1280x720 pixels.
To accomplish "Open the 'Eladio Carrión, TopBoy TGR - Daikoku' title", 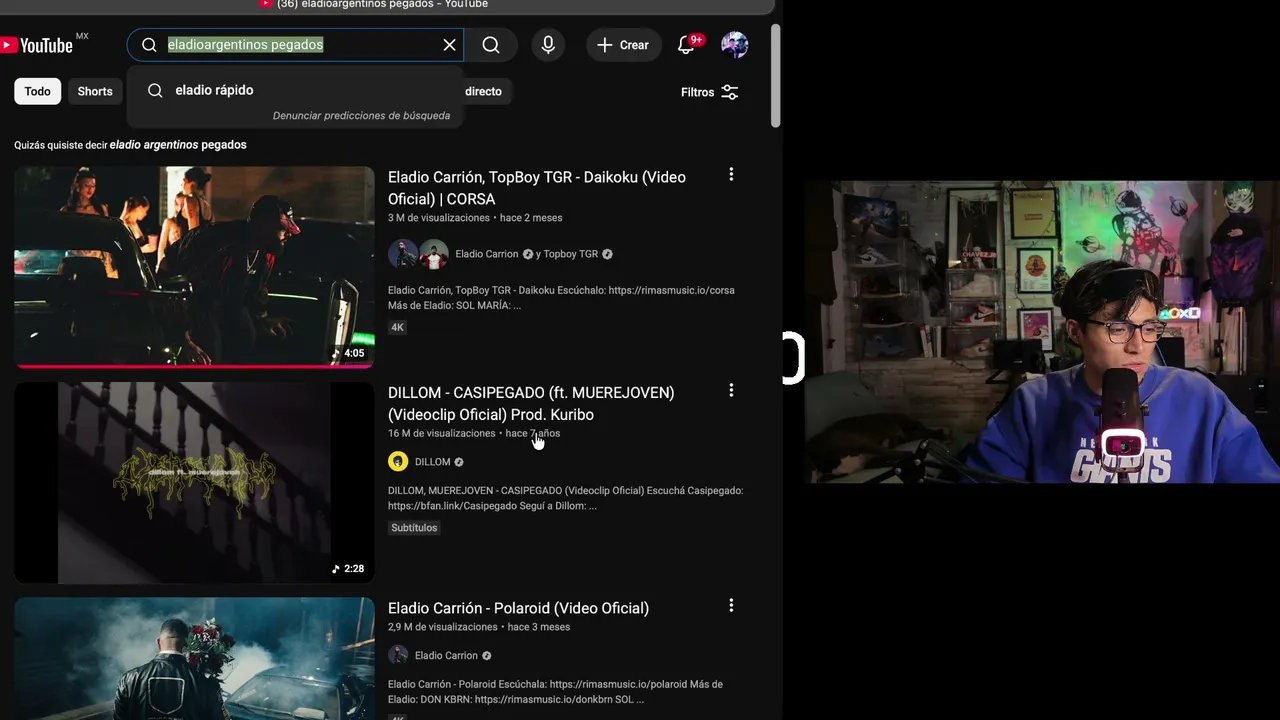I will (537, 188).
